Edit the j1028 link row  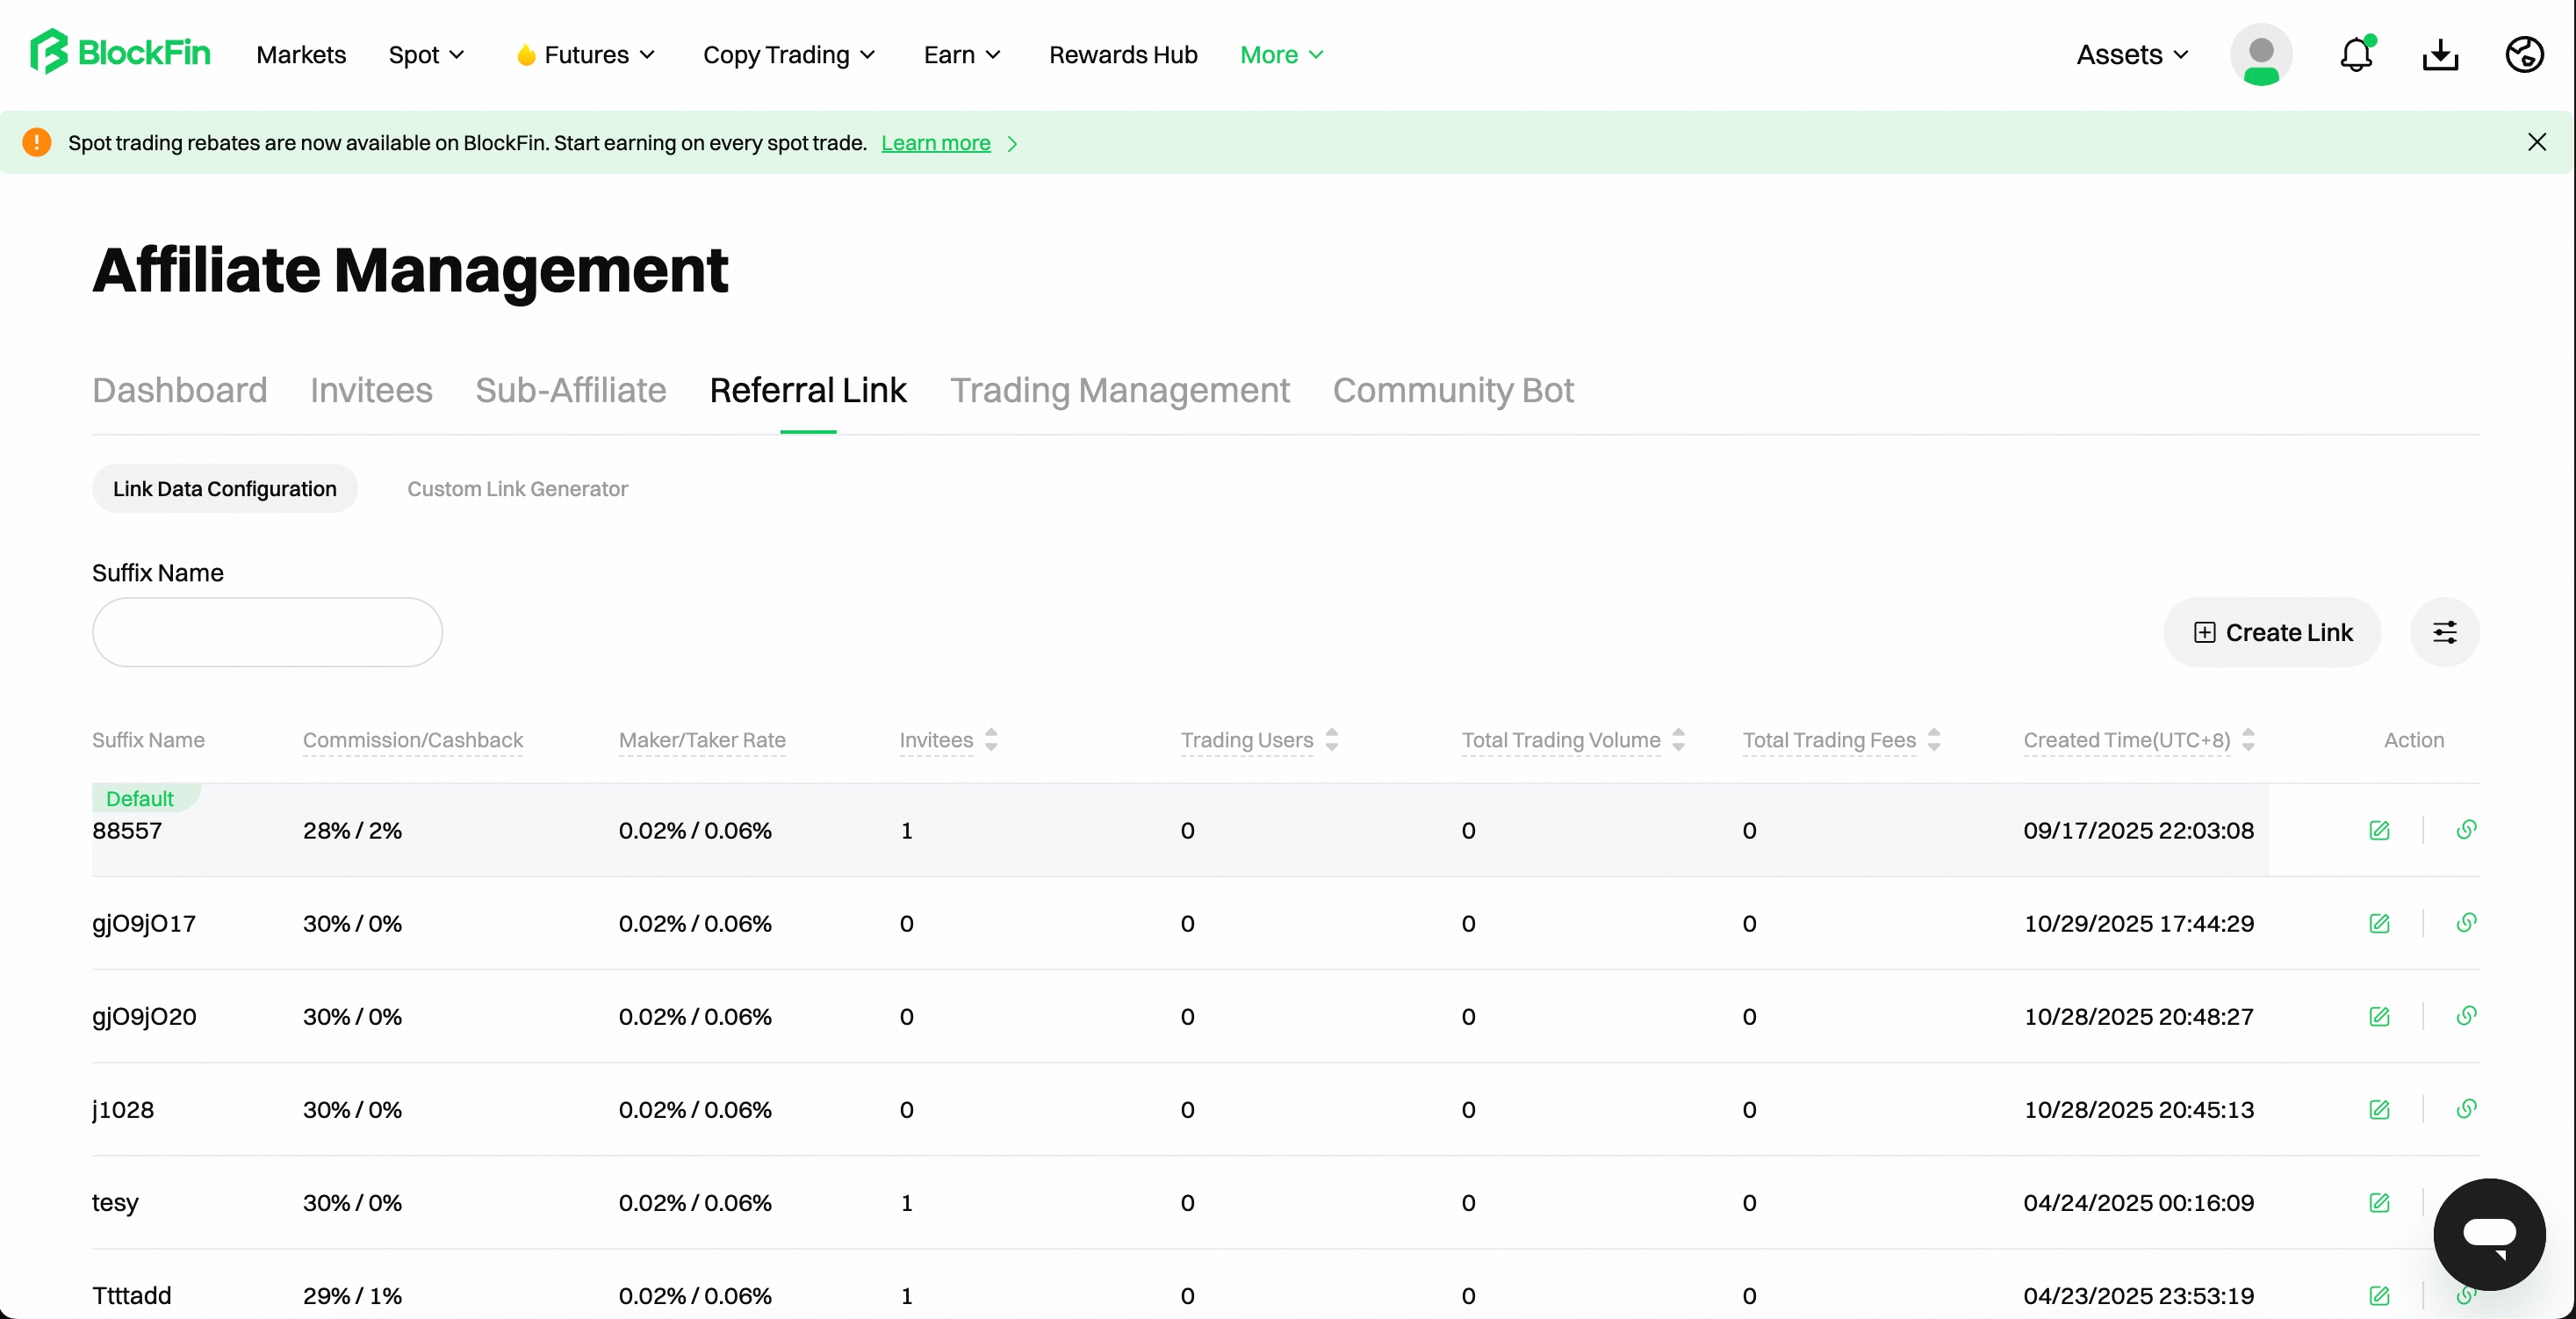tap(2379, 1109)
